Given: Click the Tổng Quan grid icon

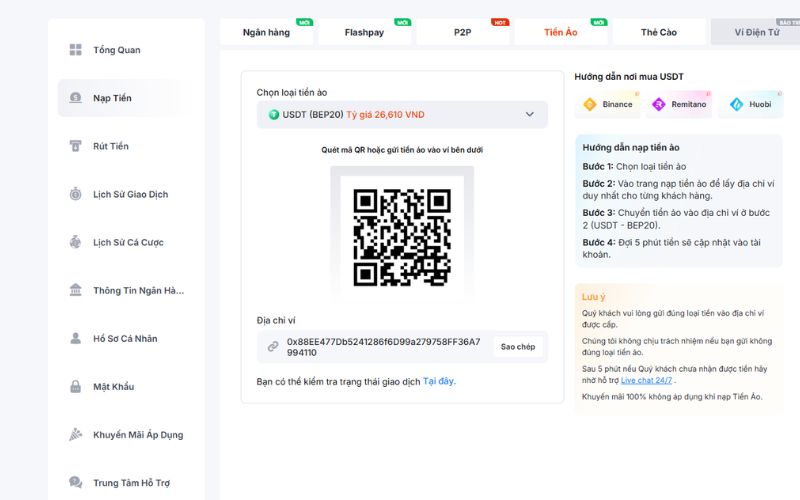Looking at the screenshot, I should 76,49.
